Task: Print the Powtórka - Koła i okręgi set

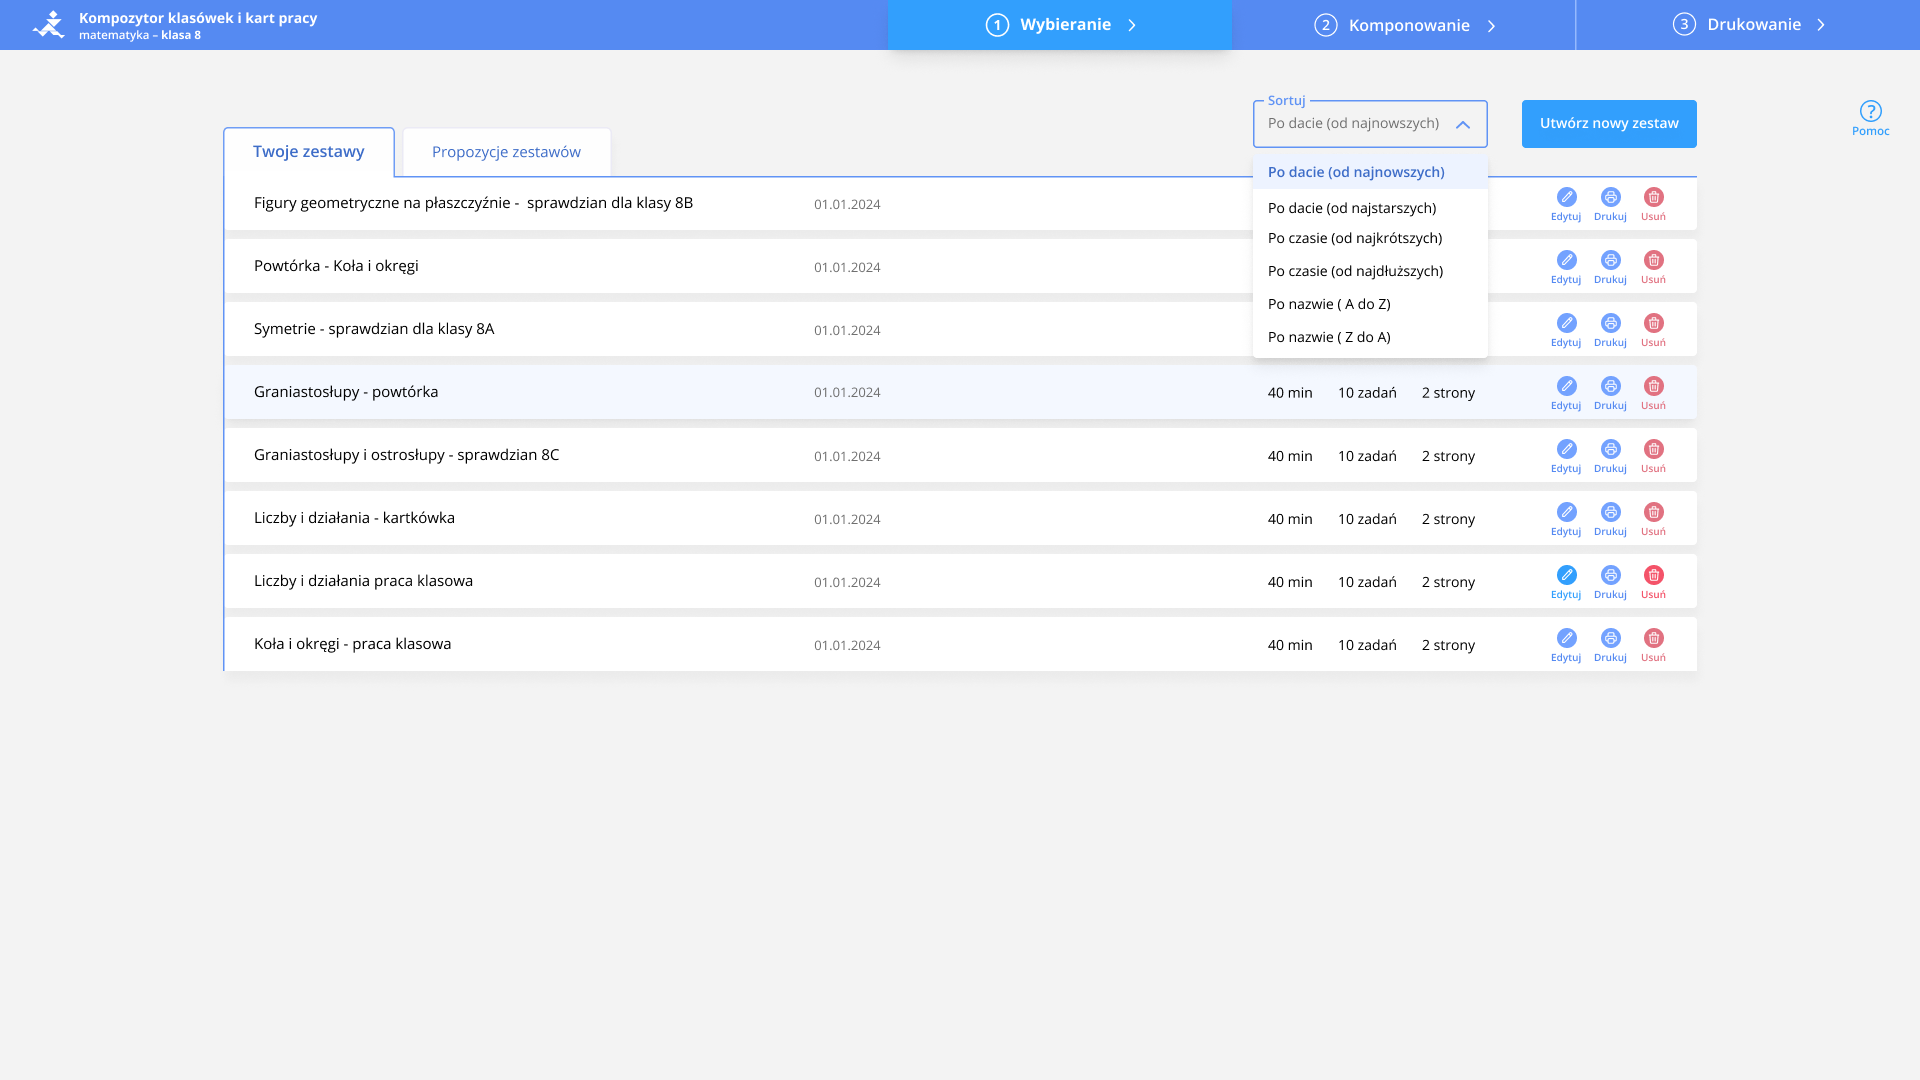Action: pyautogui.click(x=1610, y=266)
